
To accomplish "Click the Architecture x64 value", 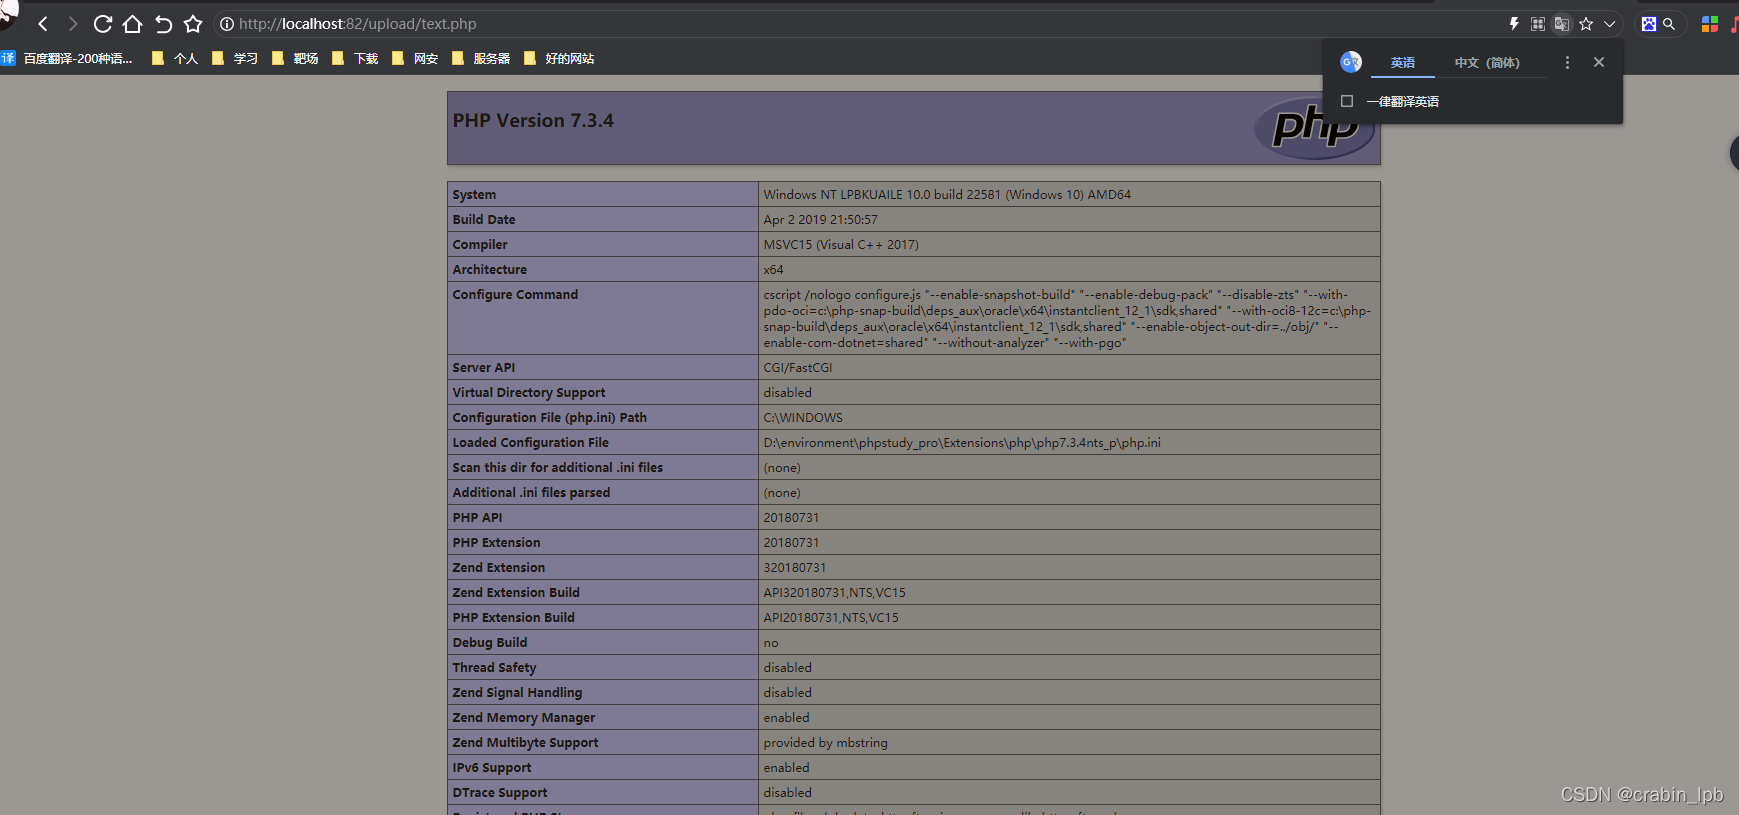I will click(773, 269).
